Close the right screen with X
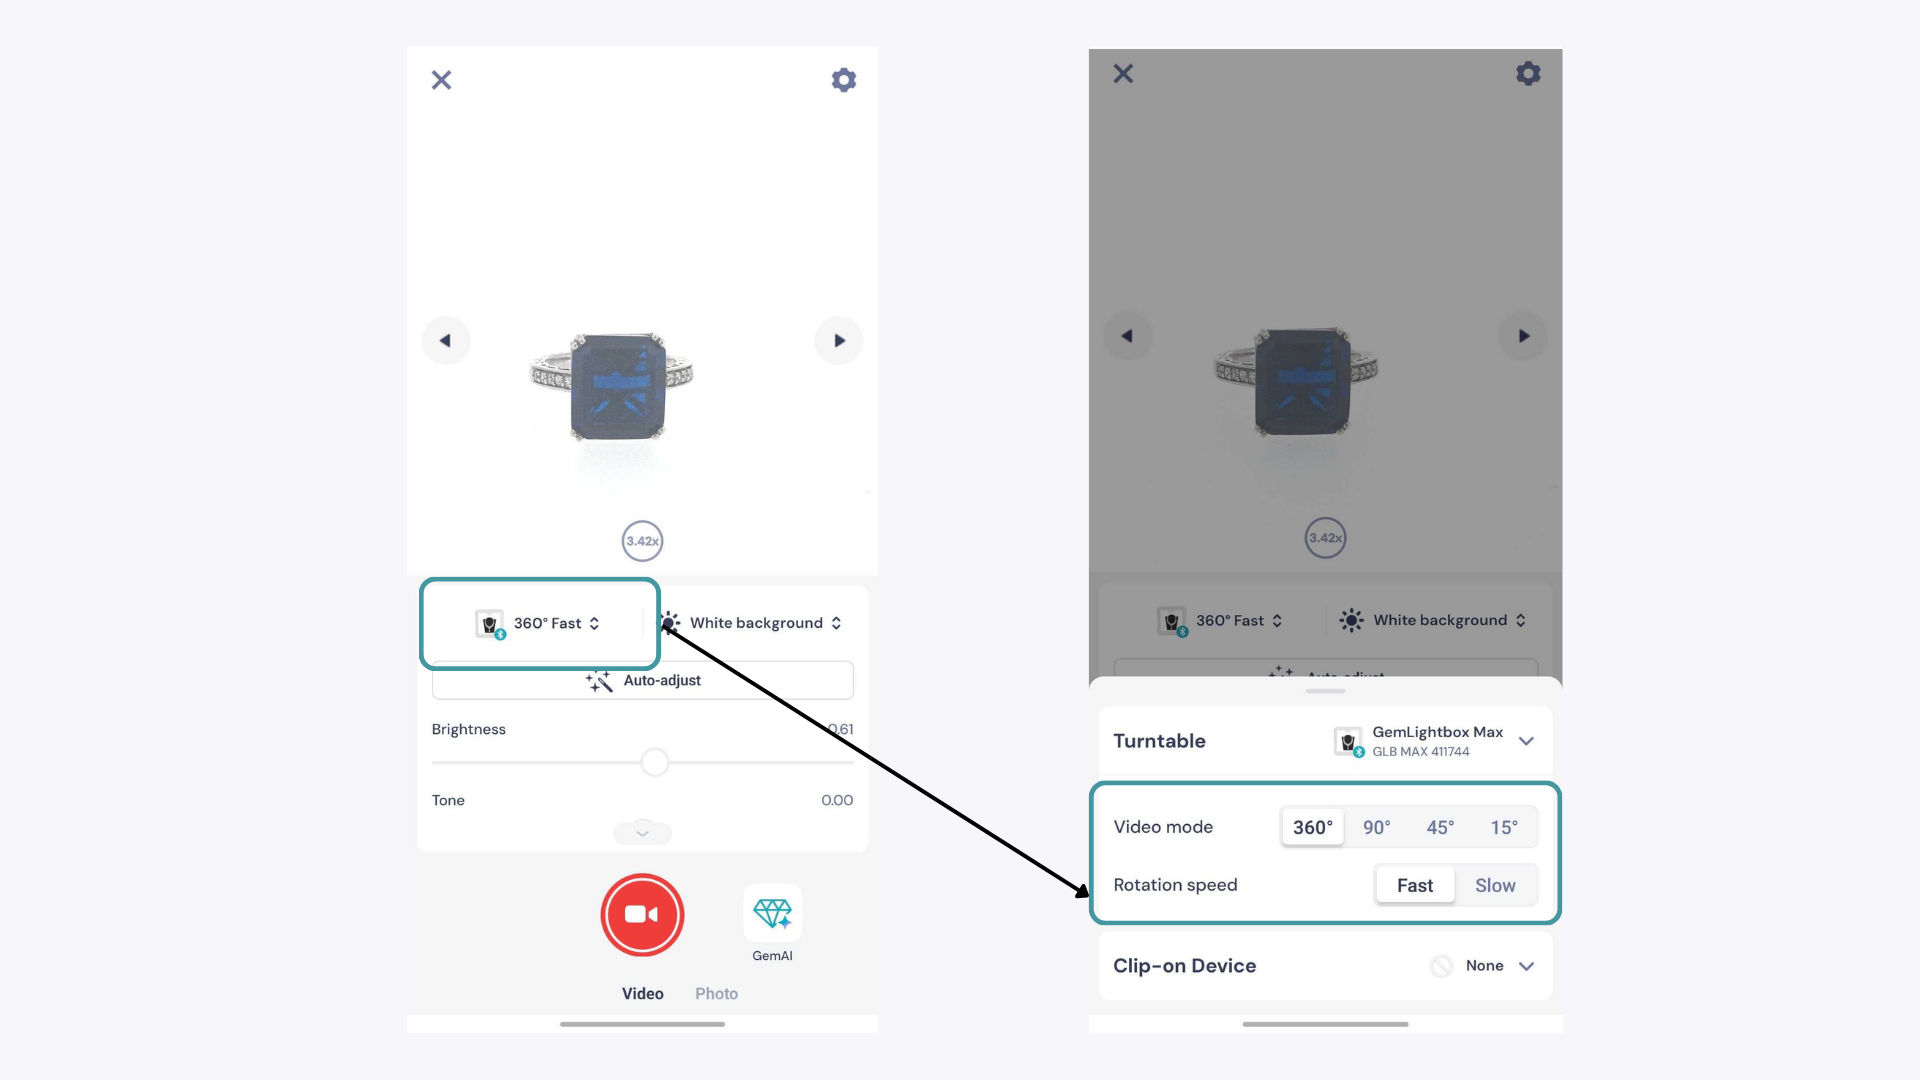 (x=1123, y=74)
